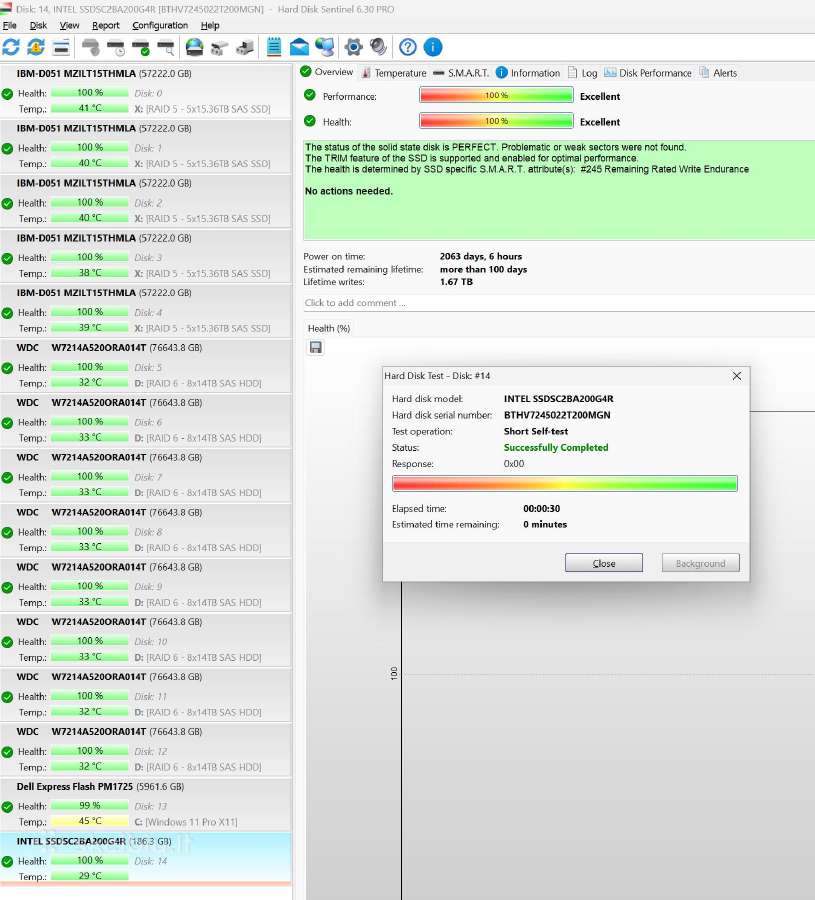Click the Health 100 % gradient bar in overview
815x900 pixels.
[496, 121]
